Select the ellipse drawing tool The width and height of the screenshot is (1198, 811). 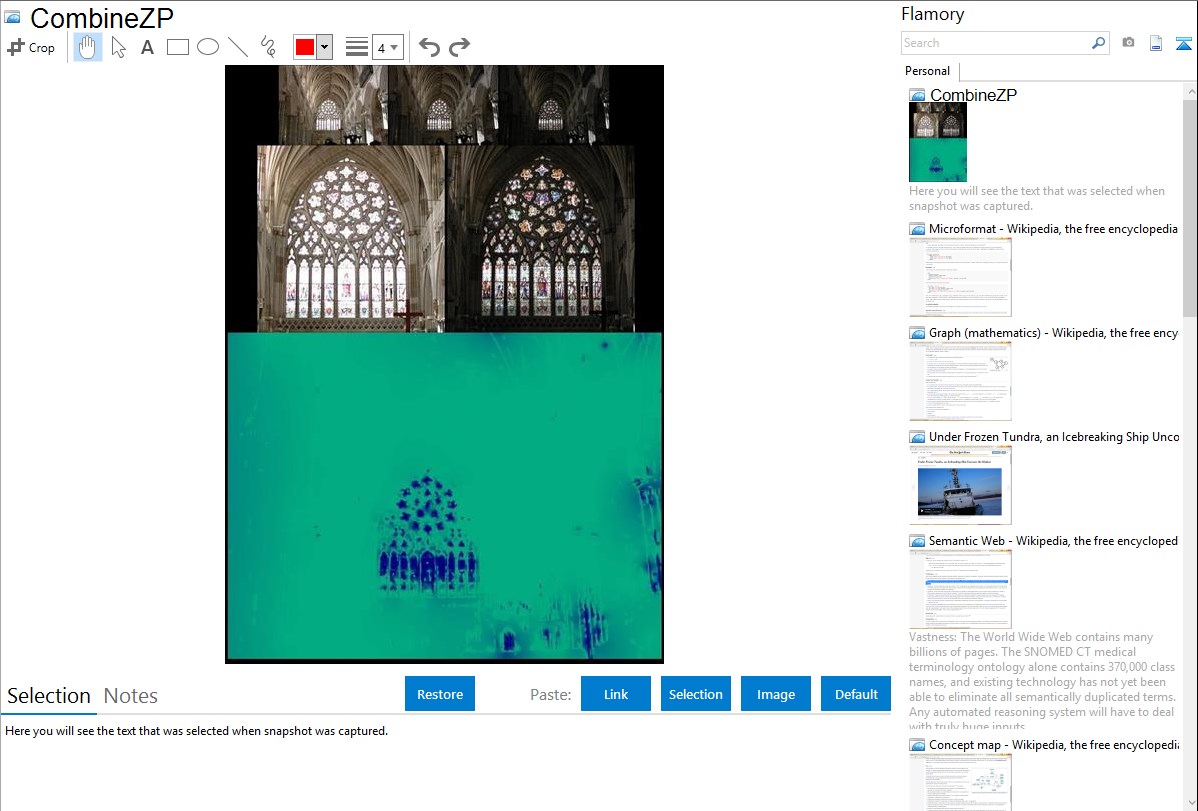coord(208,47)
